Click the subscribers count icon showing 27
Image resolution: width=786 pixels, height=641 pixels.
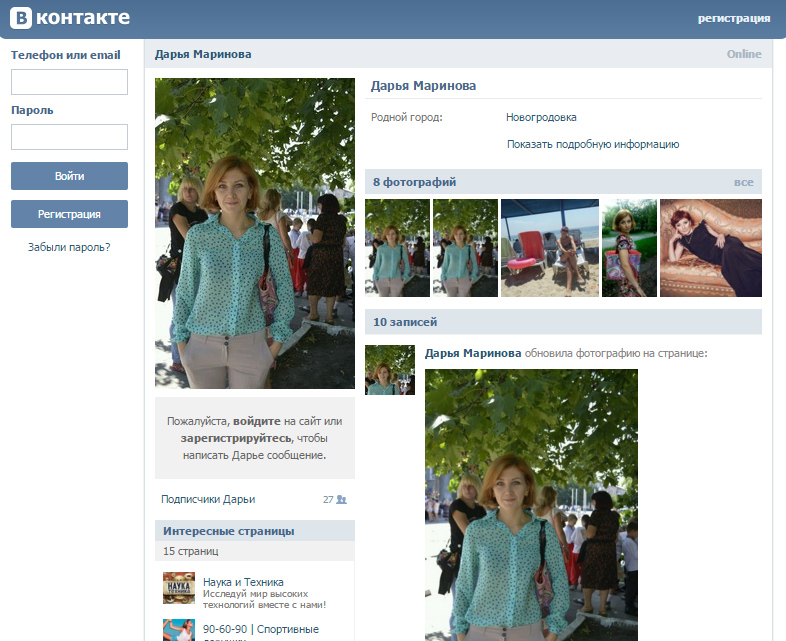[x=341, y=499]
